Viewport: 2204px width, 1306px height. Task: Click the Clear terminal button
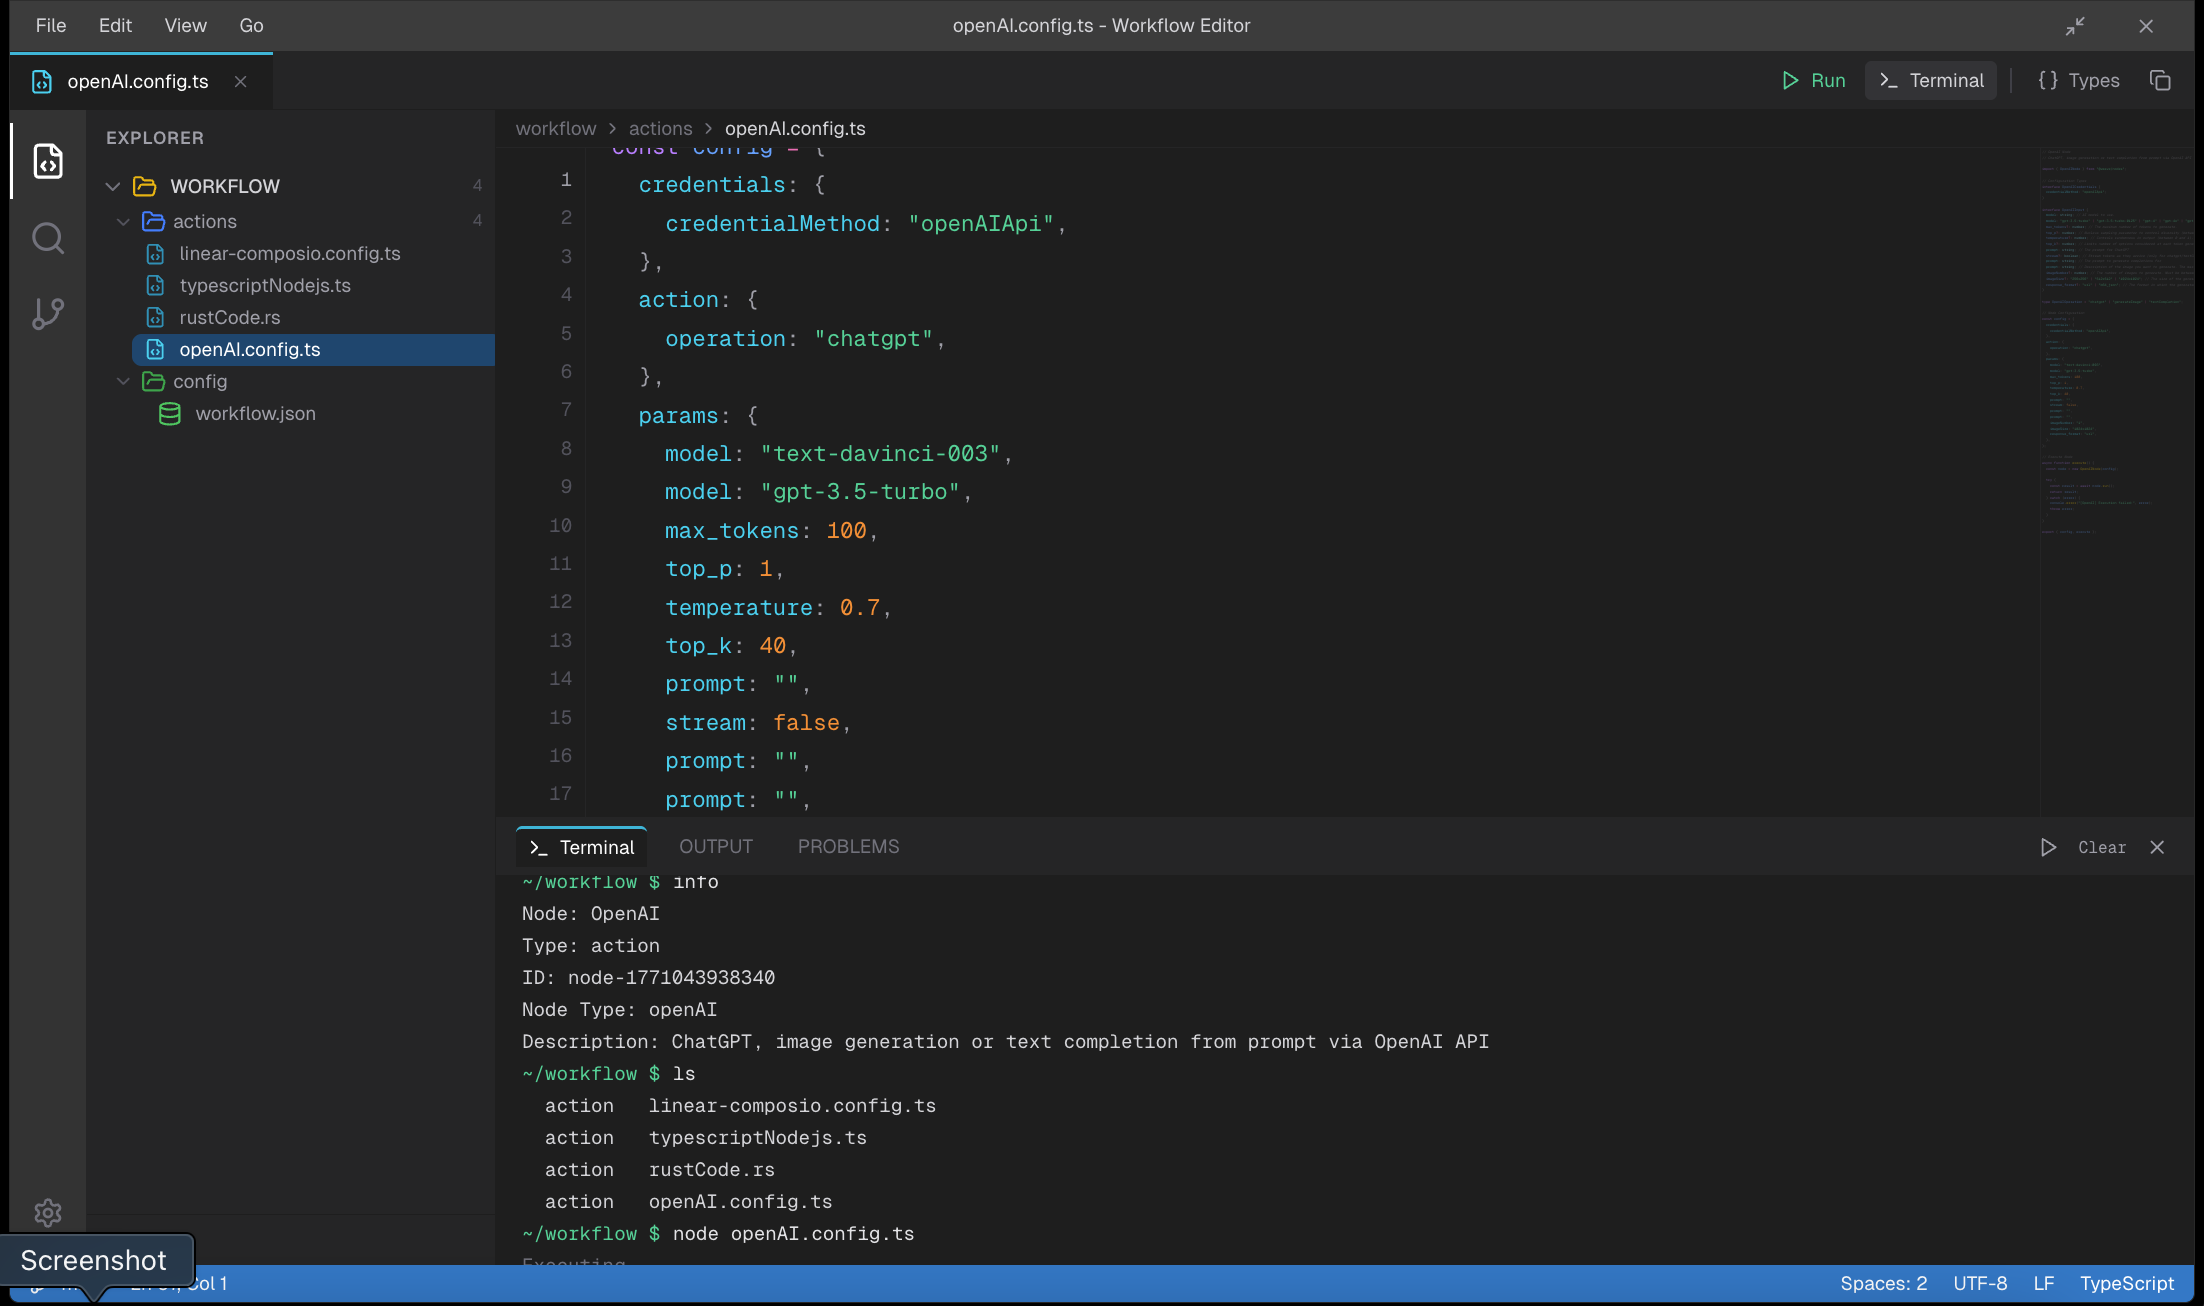(2102, 847)
